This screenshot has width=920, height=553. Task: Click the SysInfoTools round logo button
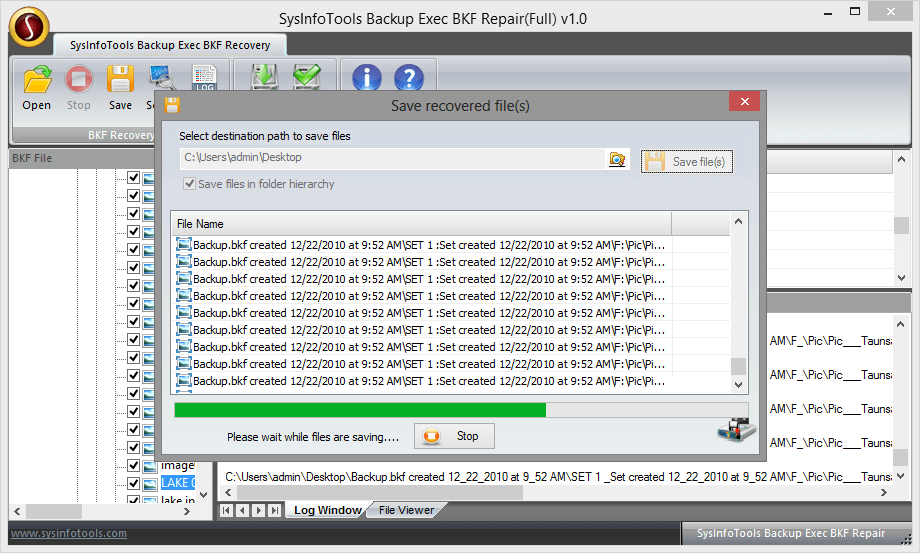point(29,27)
